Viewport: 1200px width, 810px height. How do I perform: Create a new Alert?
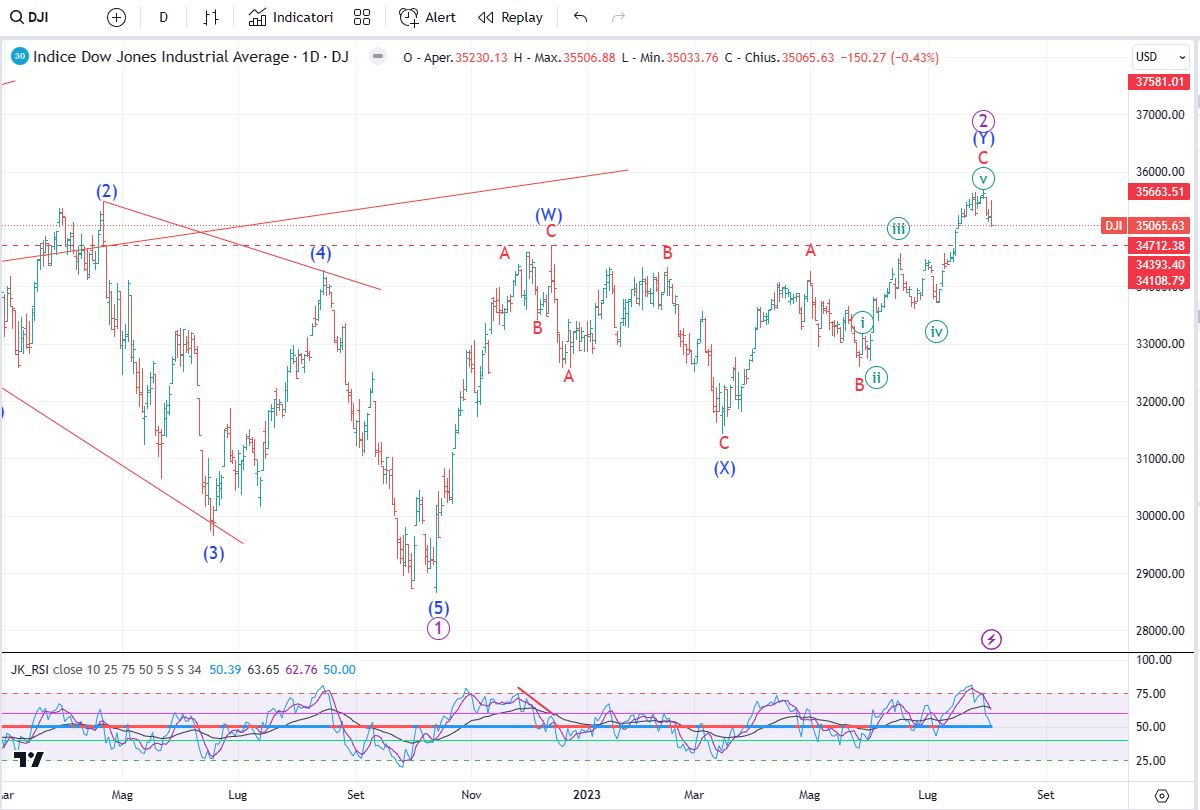[428, 17]
